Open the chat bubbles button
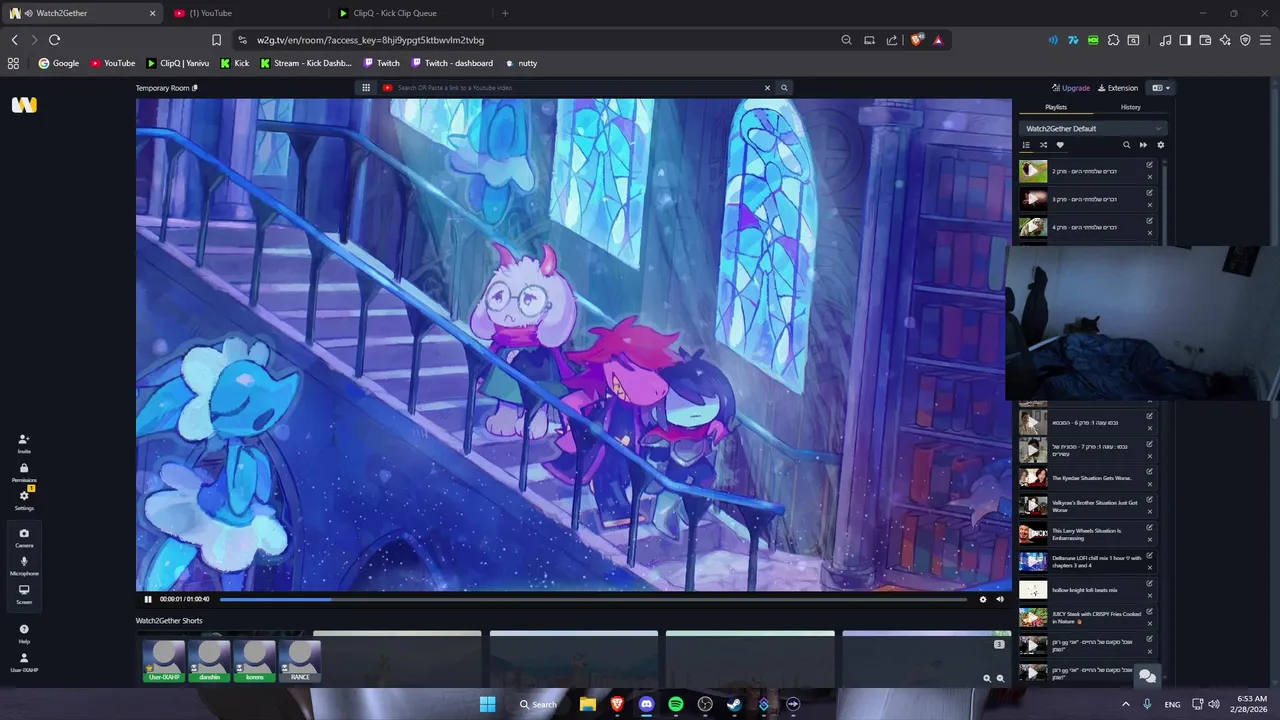Screen dimensions: 1280x720 click(1147, 677)
